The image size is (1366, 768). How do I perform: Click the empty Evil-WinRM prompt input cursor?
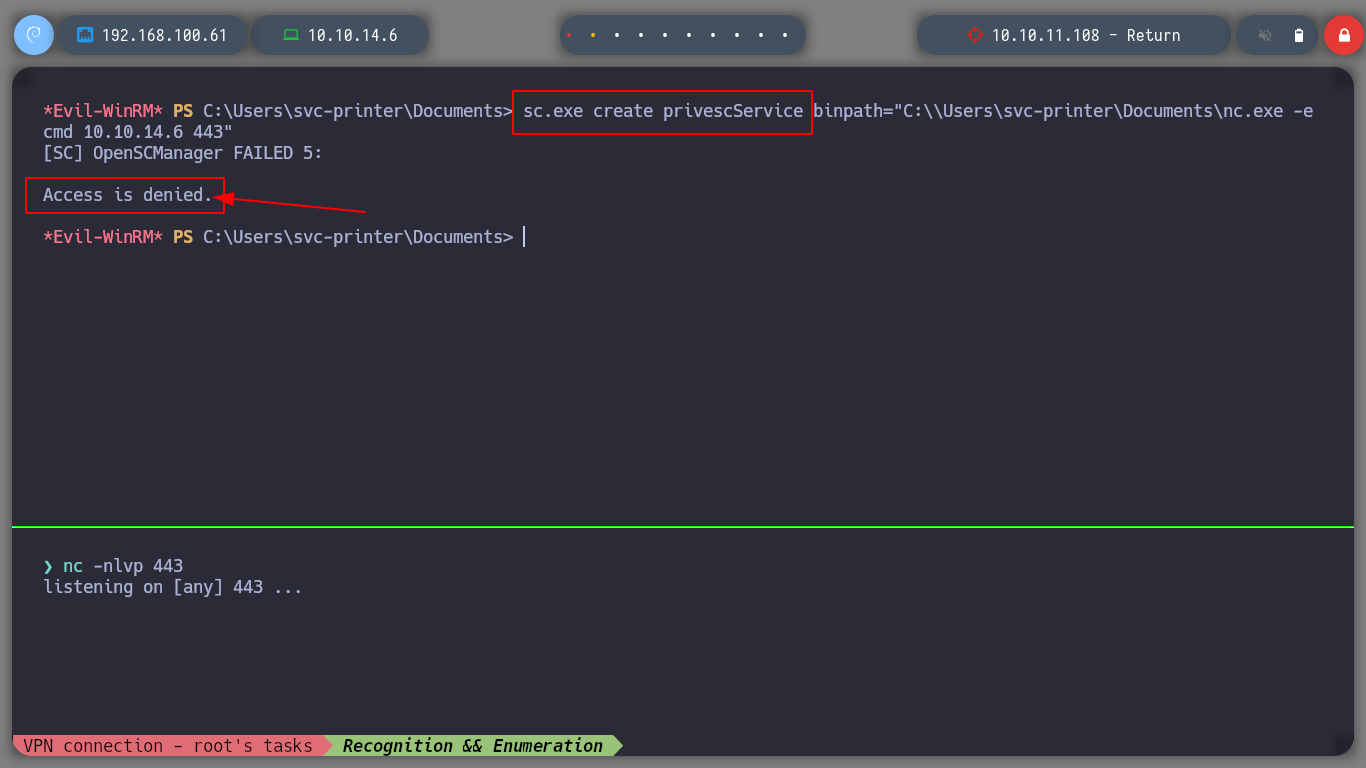point(524,237)
